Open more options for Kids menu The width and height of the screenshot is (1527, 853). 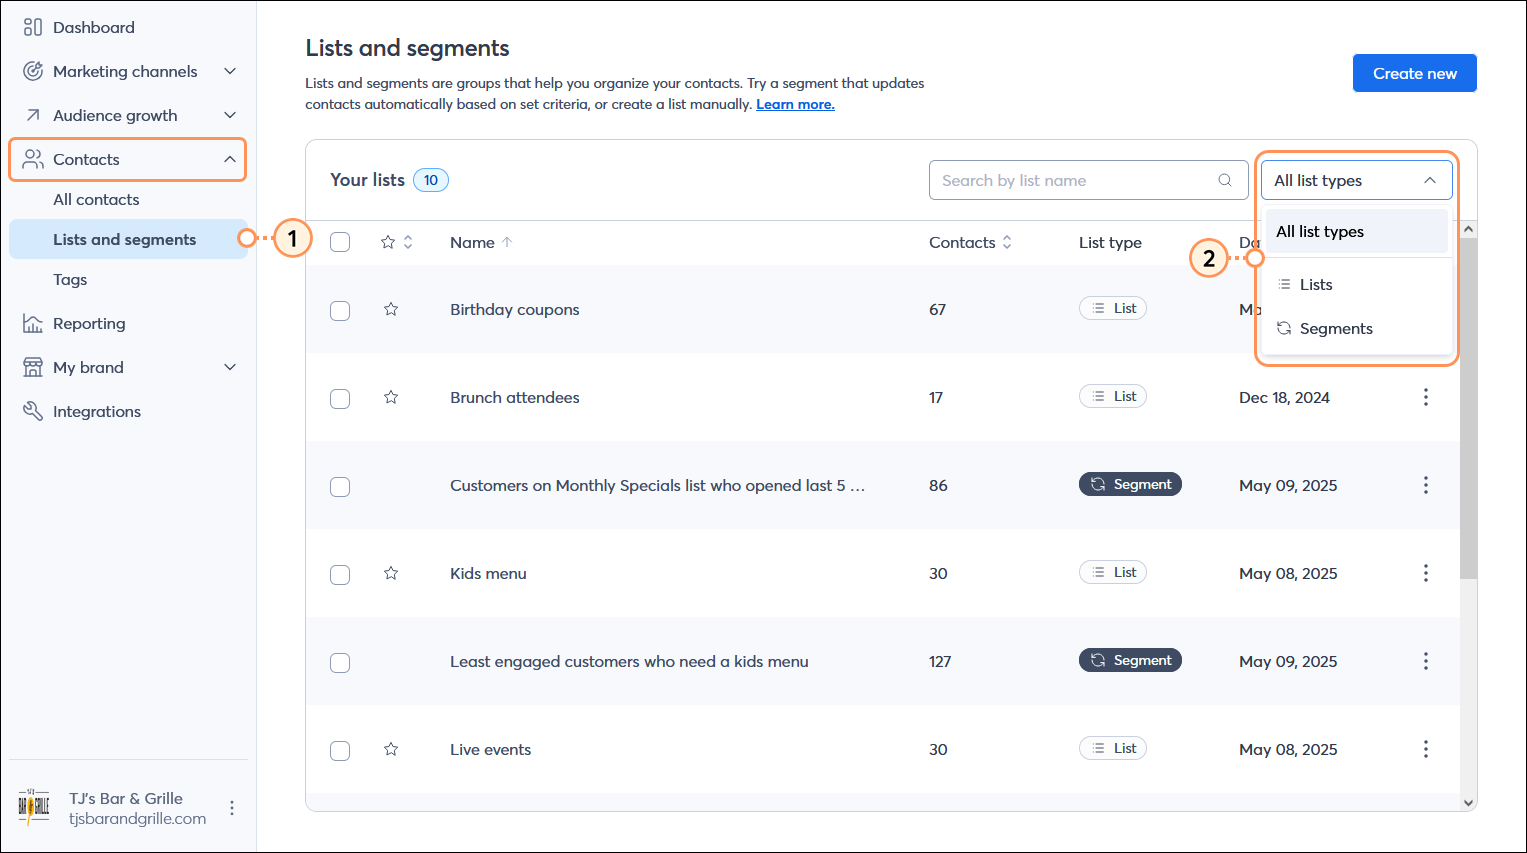pos(1426,573)
